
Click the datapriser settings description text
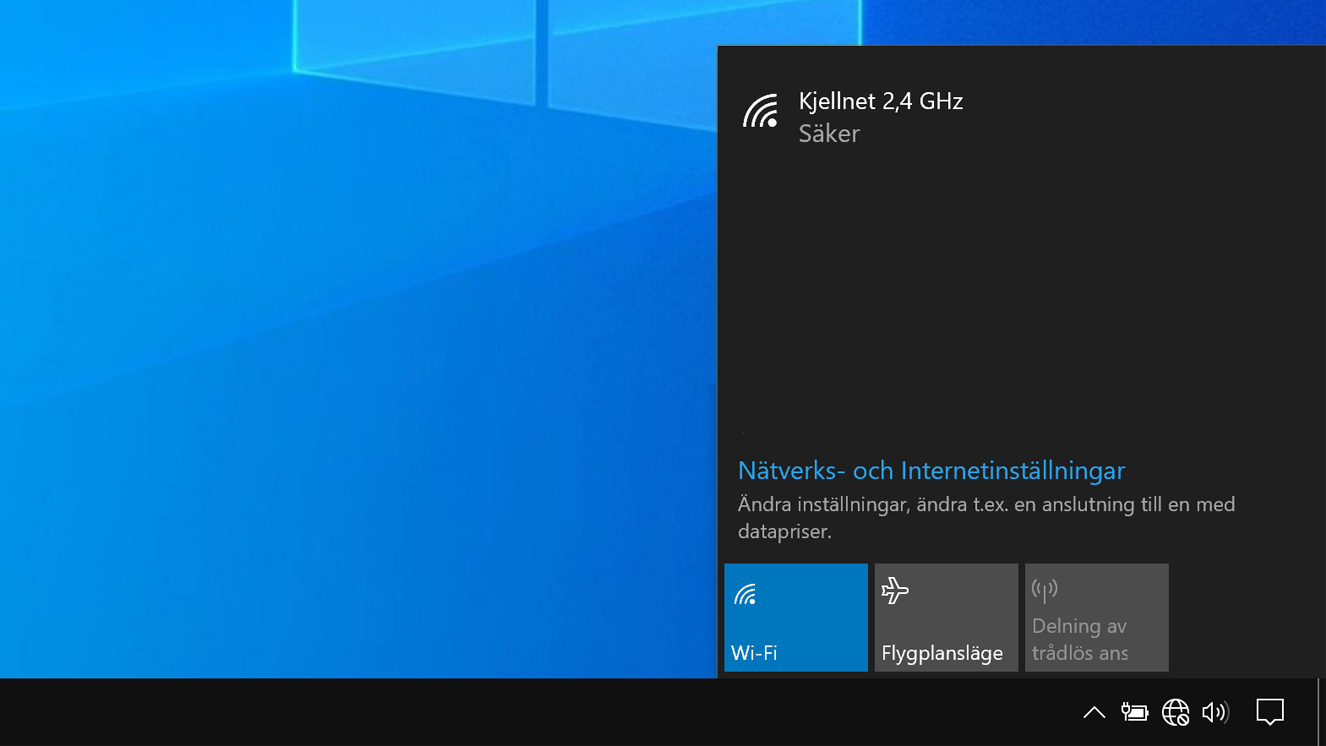point(987,517)
